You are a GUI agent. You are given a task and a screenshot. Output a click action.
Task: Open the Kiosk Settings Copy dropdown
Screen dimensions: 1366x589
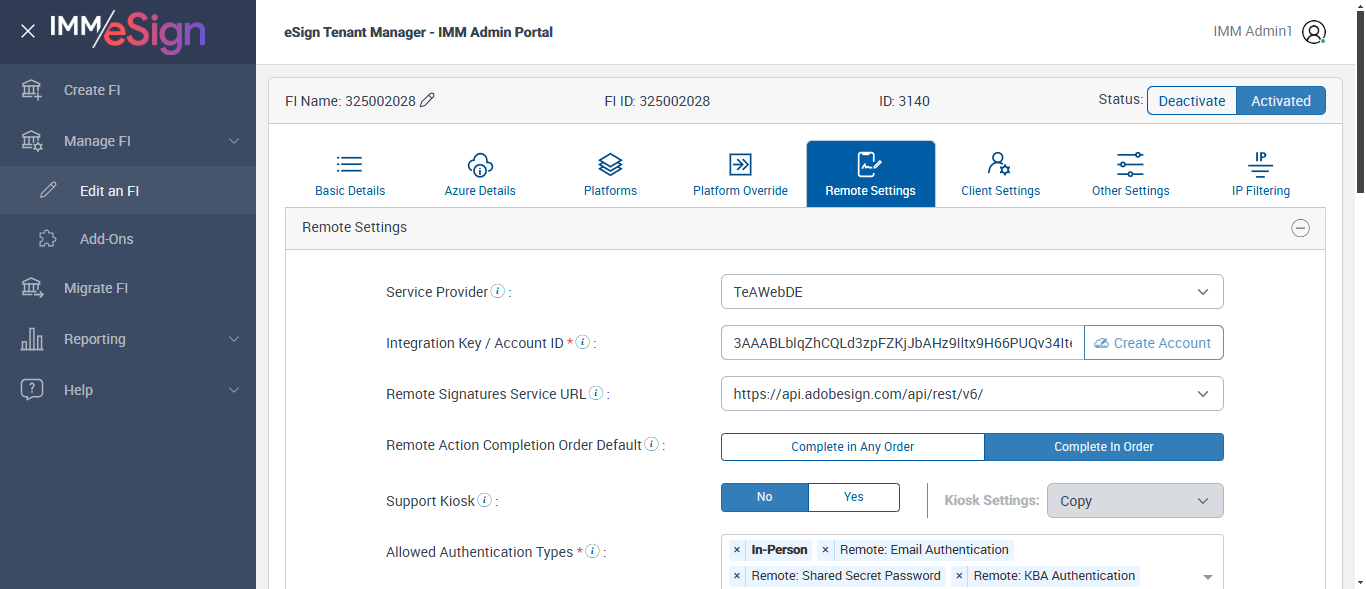point(1134,501)
